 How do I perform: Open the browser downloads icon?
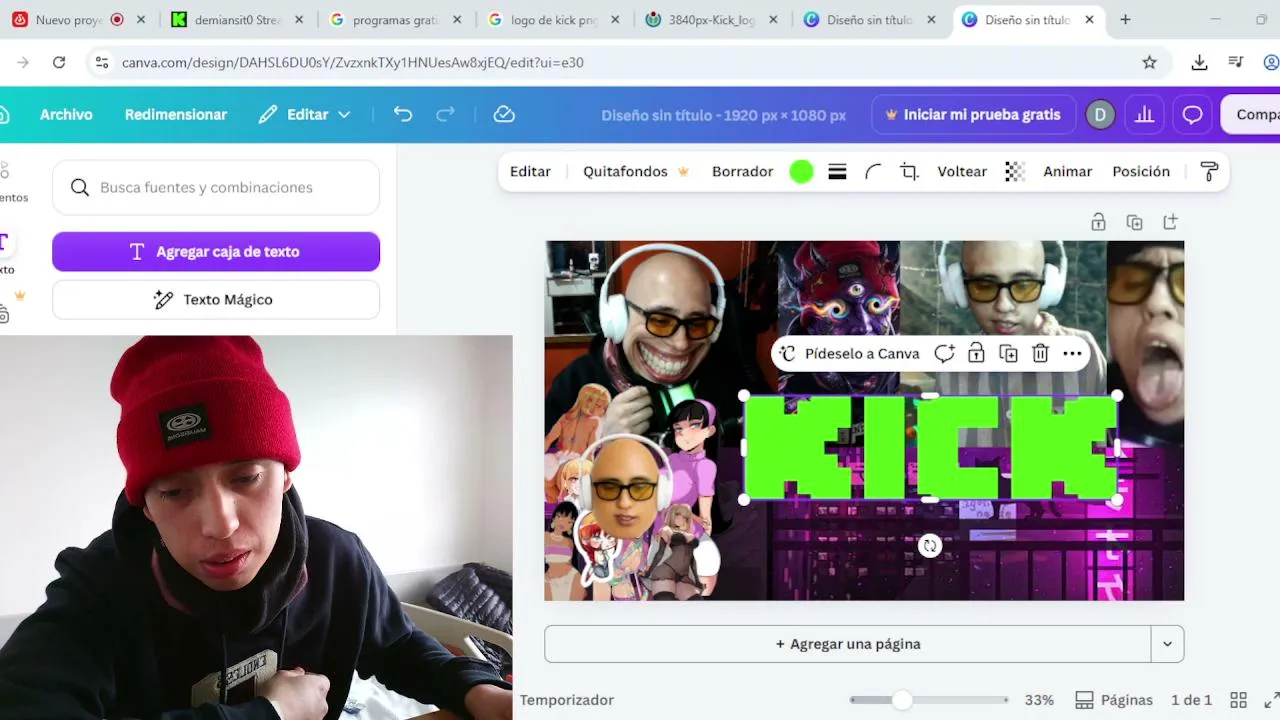[1199, 62]
